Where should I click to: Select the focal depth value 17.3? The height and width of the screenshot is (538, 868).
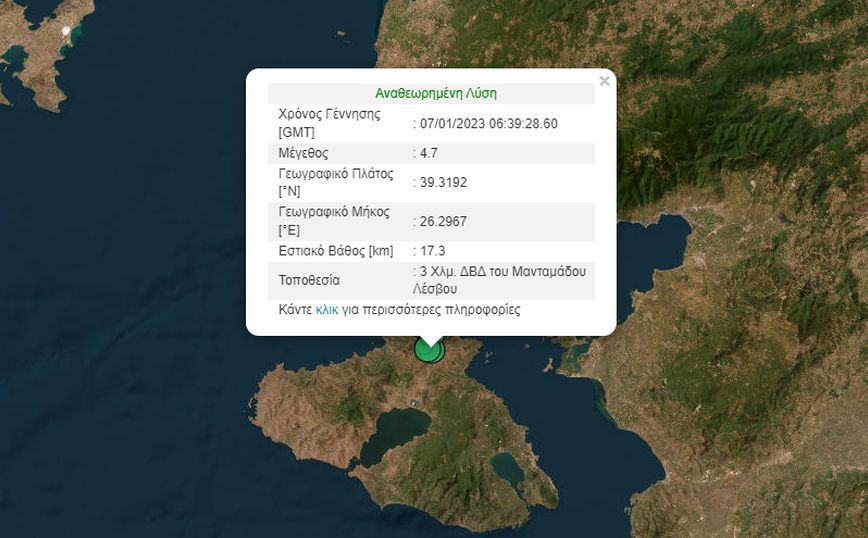tap(432, 250)
